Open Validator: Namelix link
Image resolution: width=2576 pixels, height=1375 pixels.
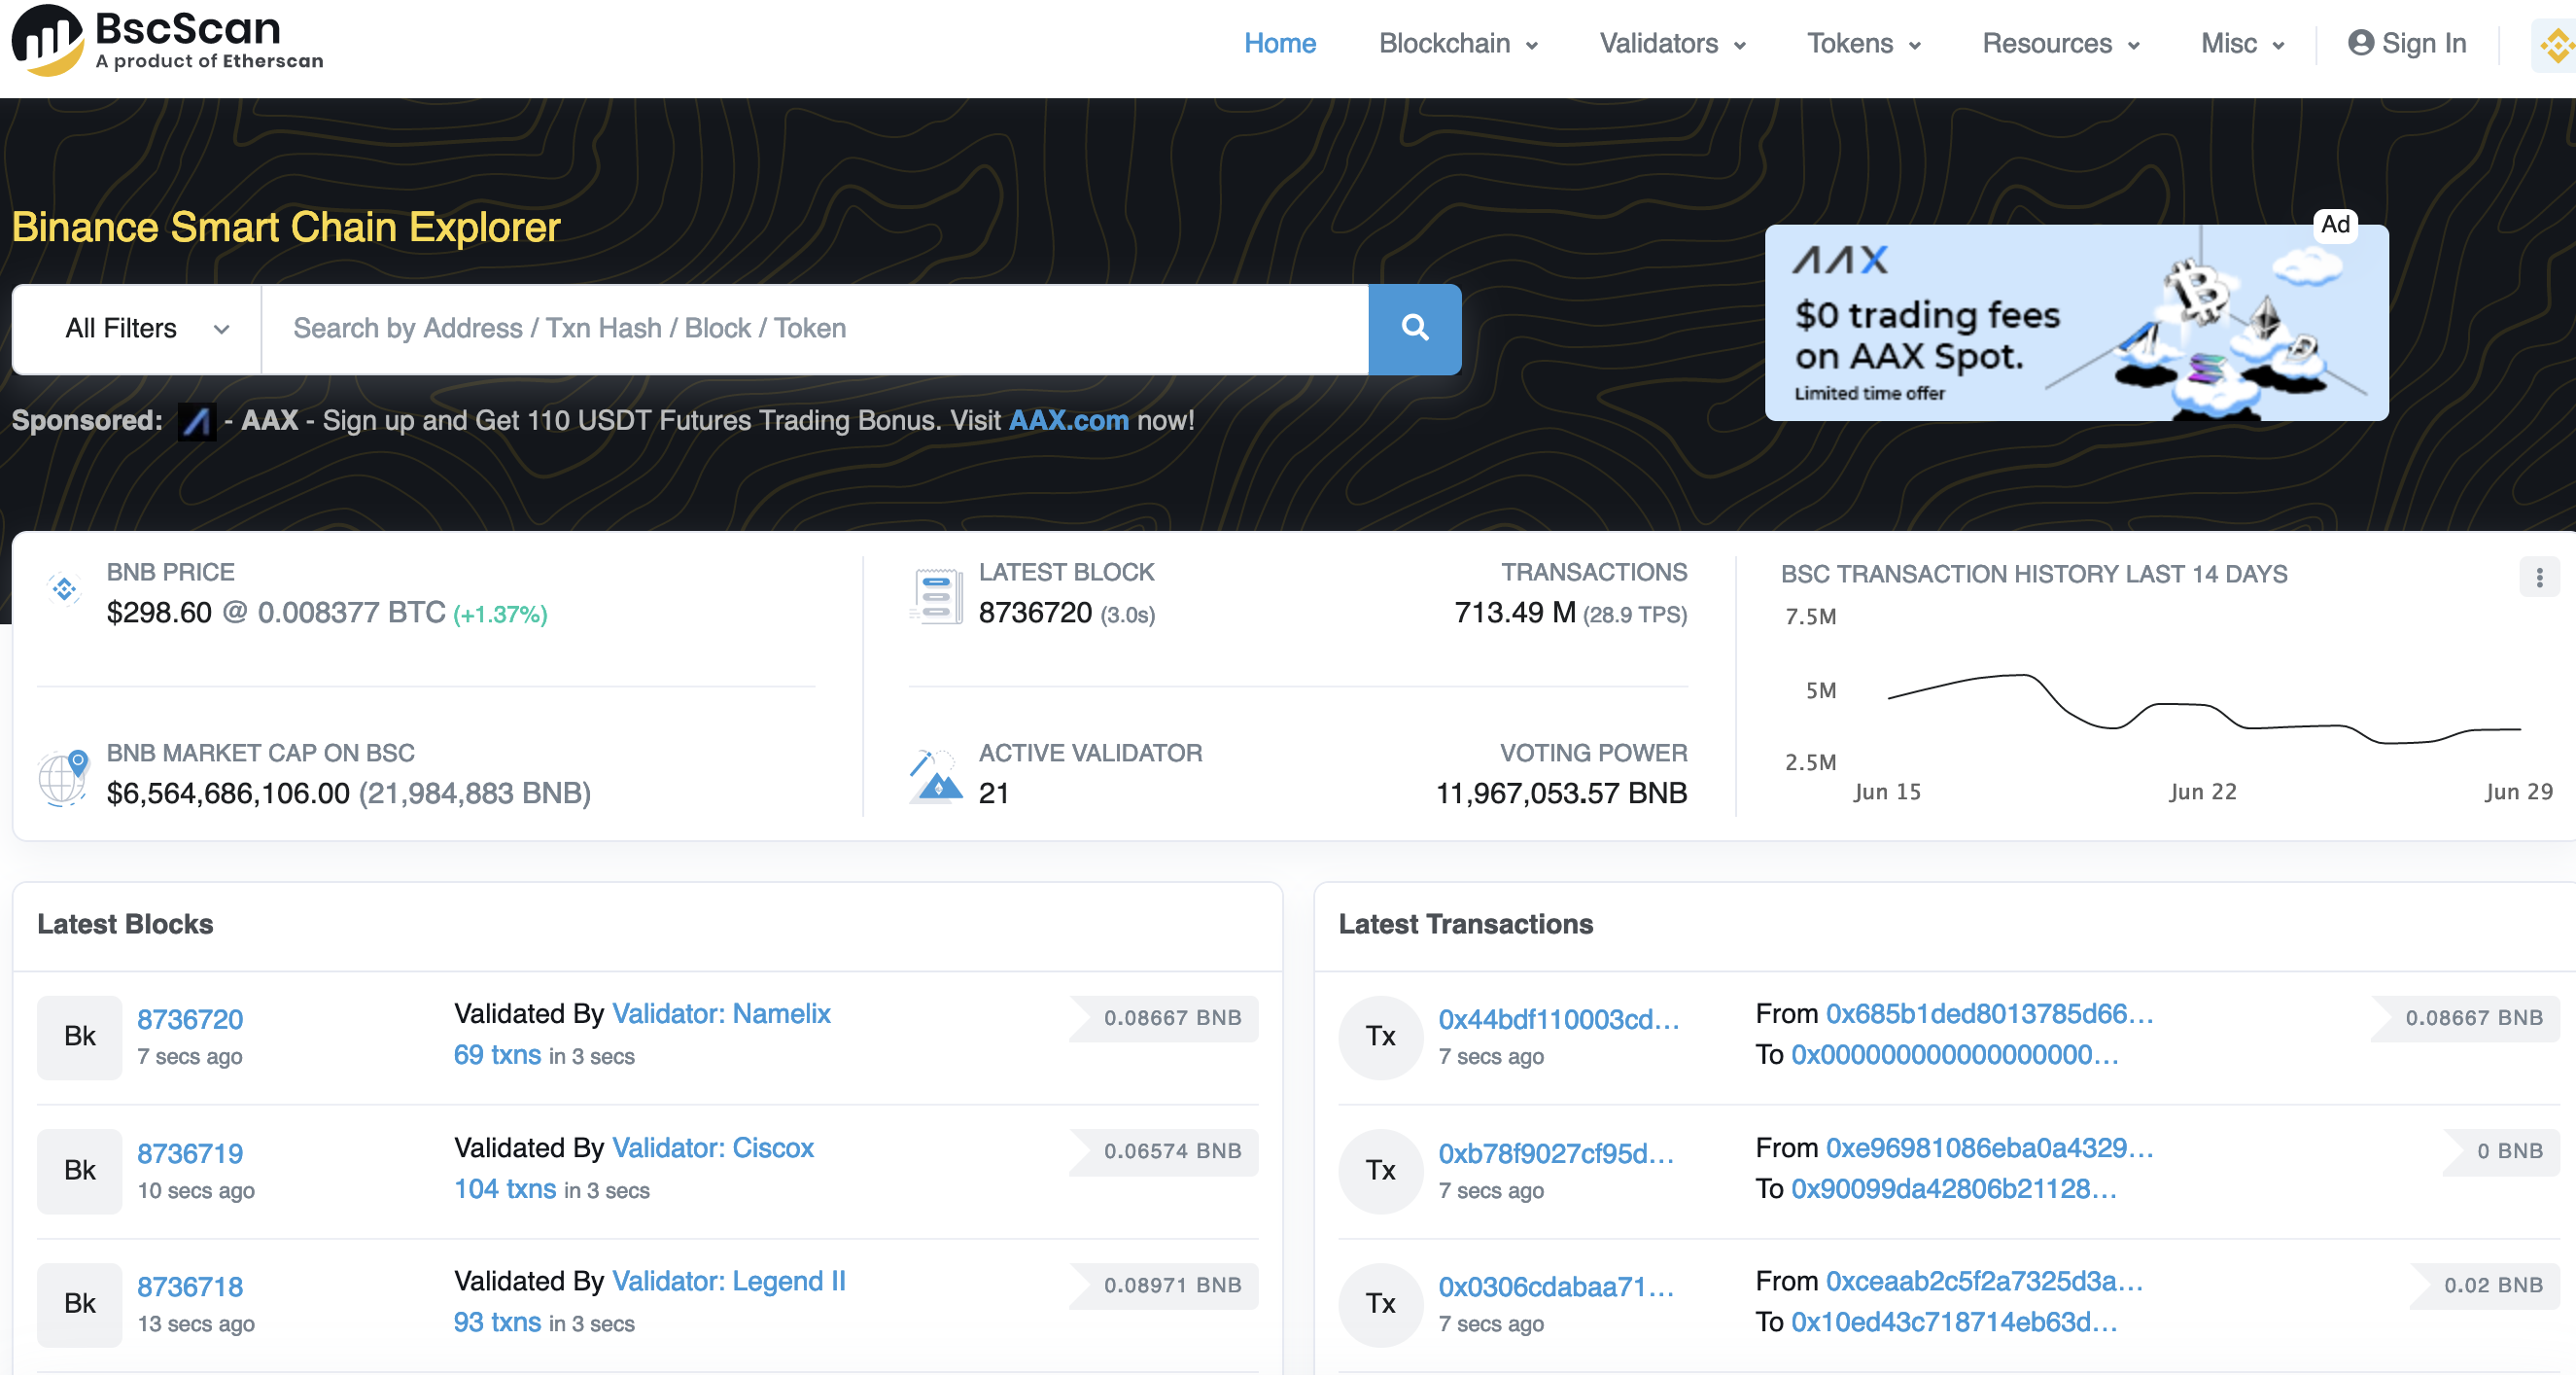click(721, 1013)
